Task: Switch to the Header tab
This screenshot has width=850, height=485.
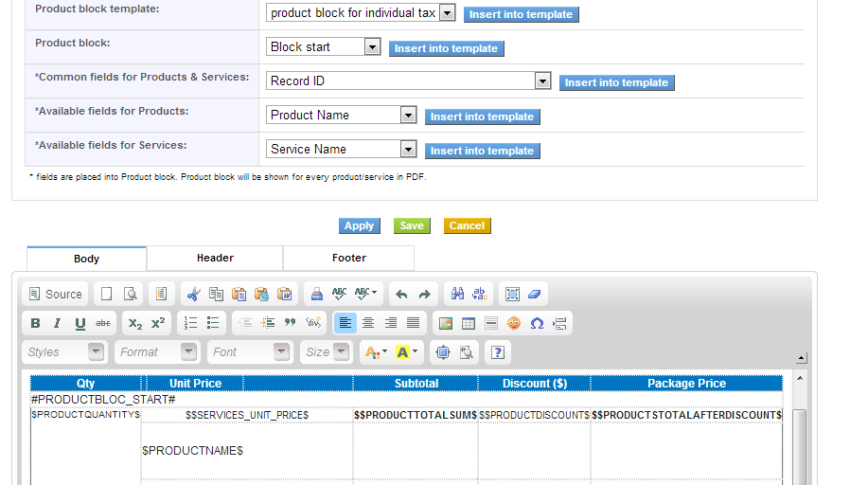Action: click(x=215, y=258)
